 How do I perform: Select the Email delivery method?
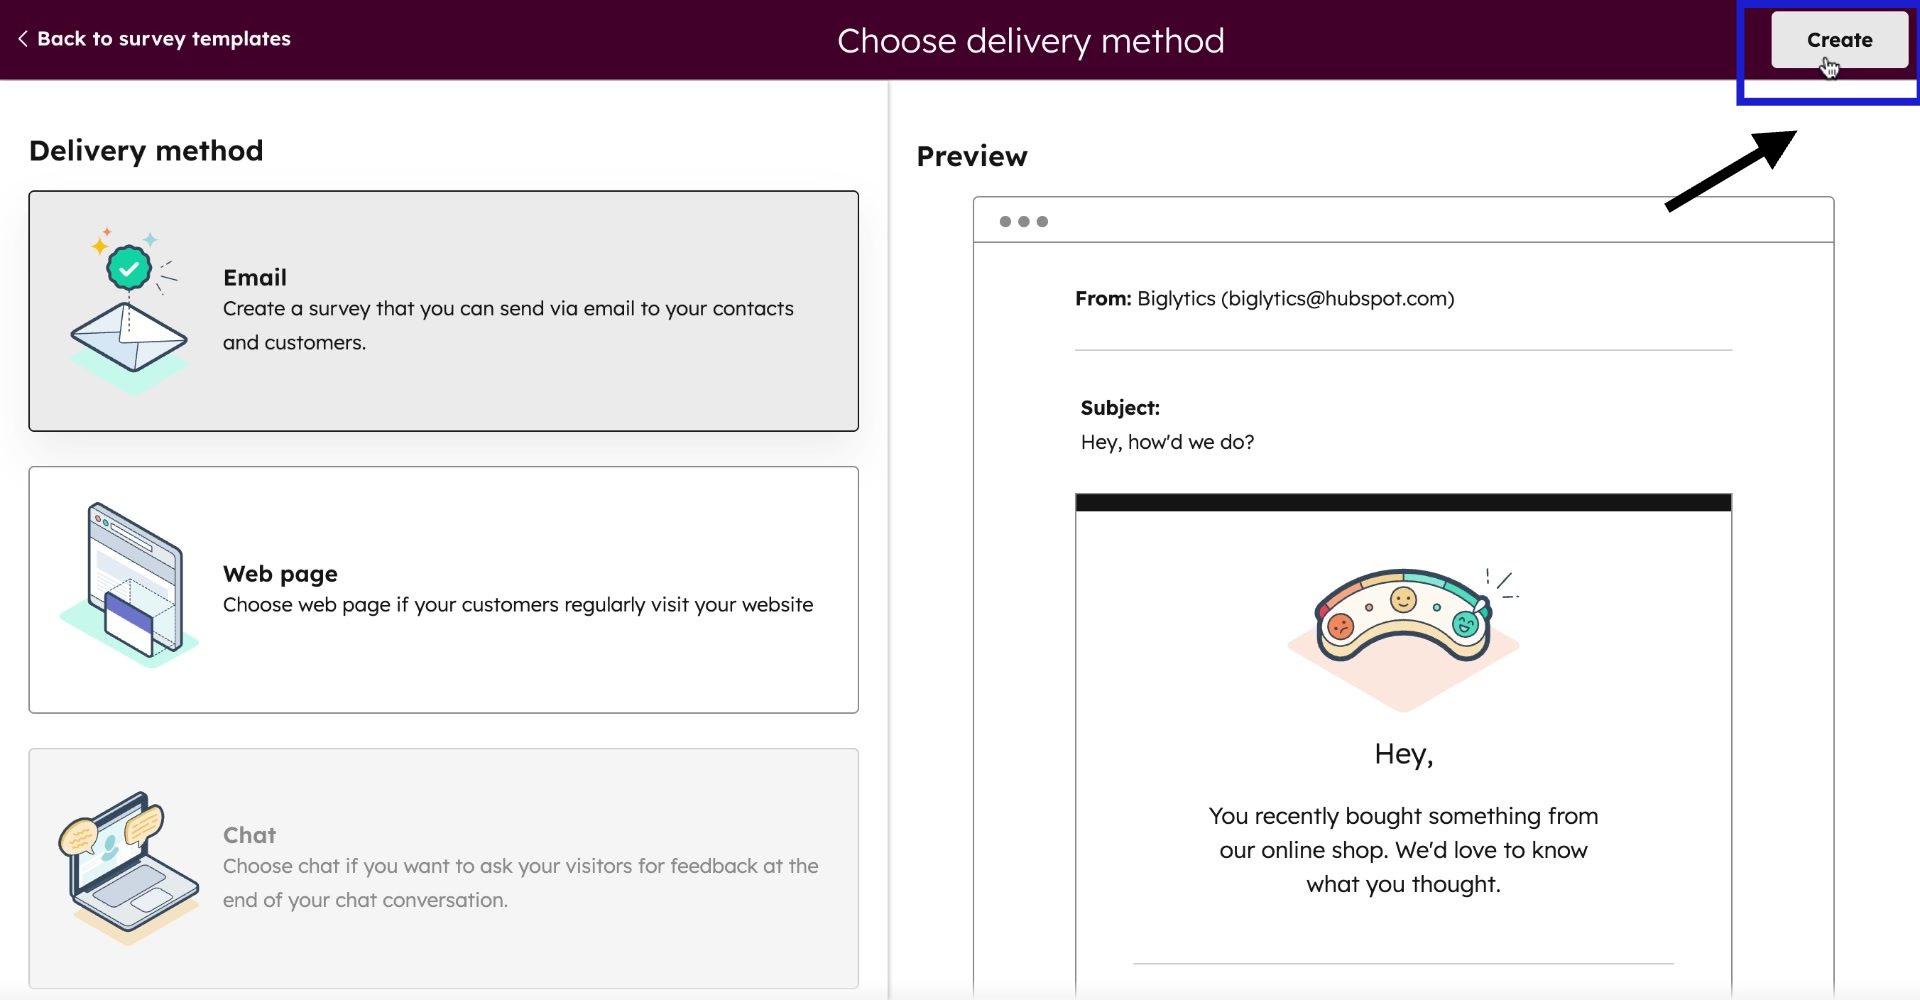coord(443,311)
